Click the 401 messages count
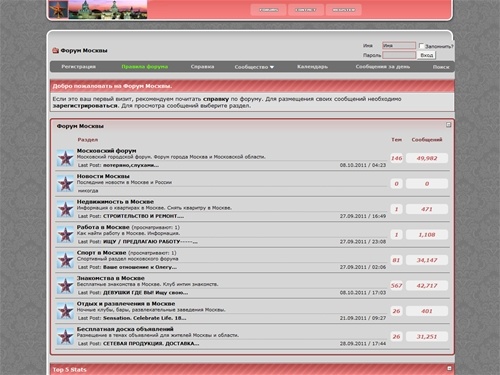This screenshot has width=500, height=375. point(427,311)
